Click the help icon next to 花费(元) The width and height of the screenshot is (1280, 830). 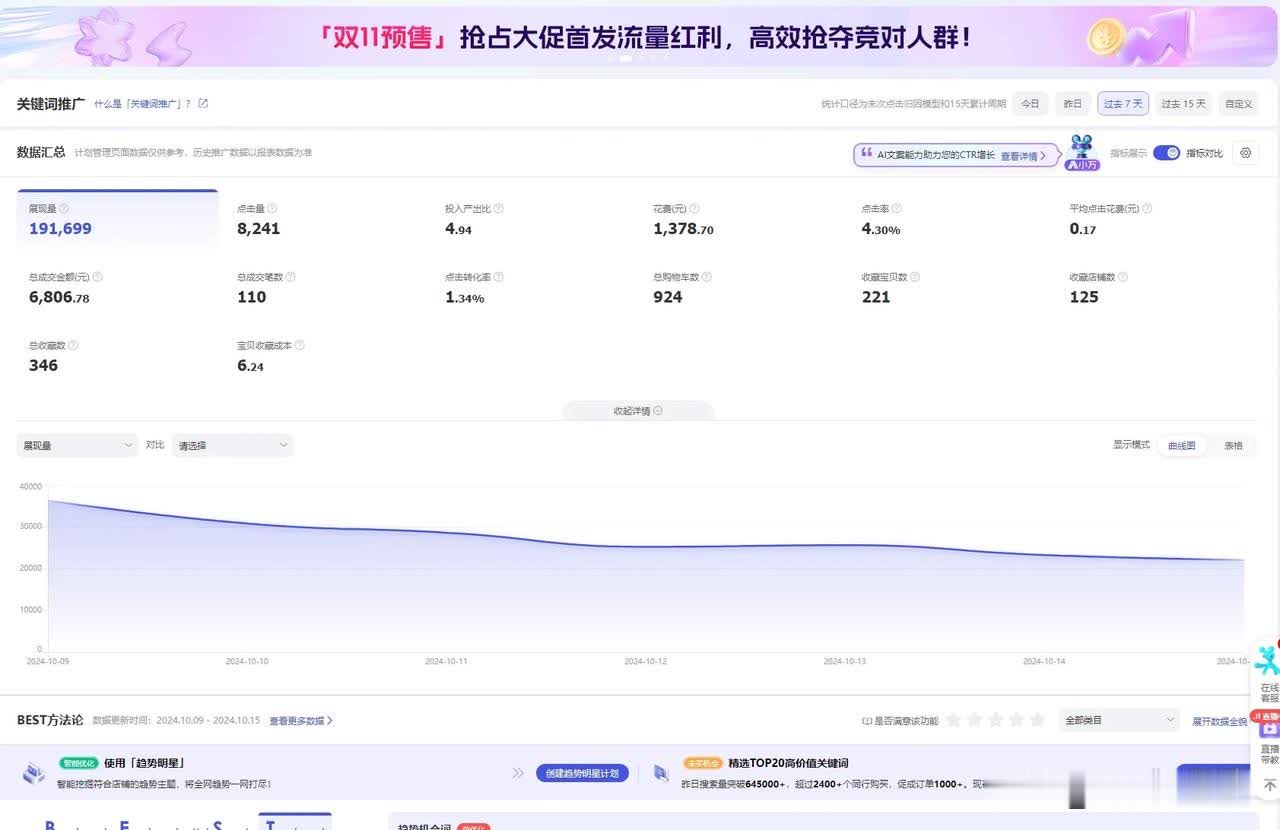[x=693, y=208]
